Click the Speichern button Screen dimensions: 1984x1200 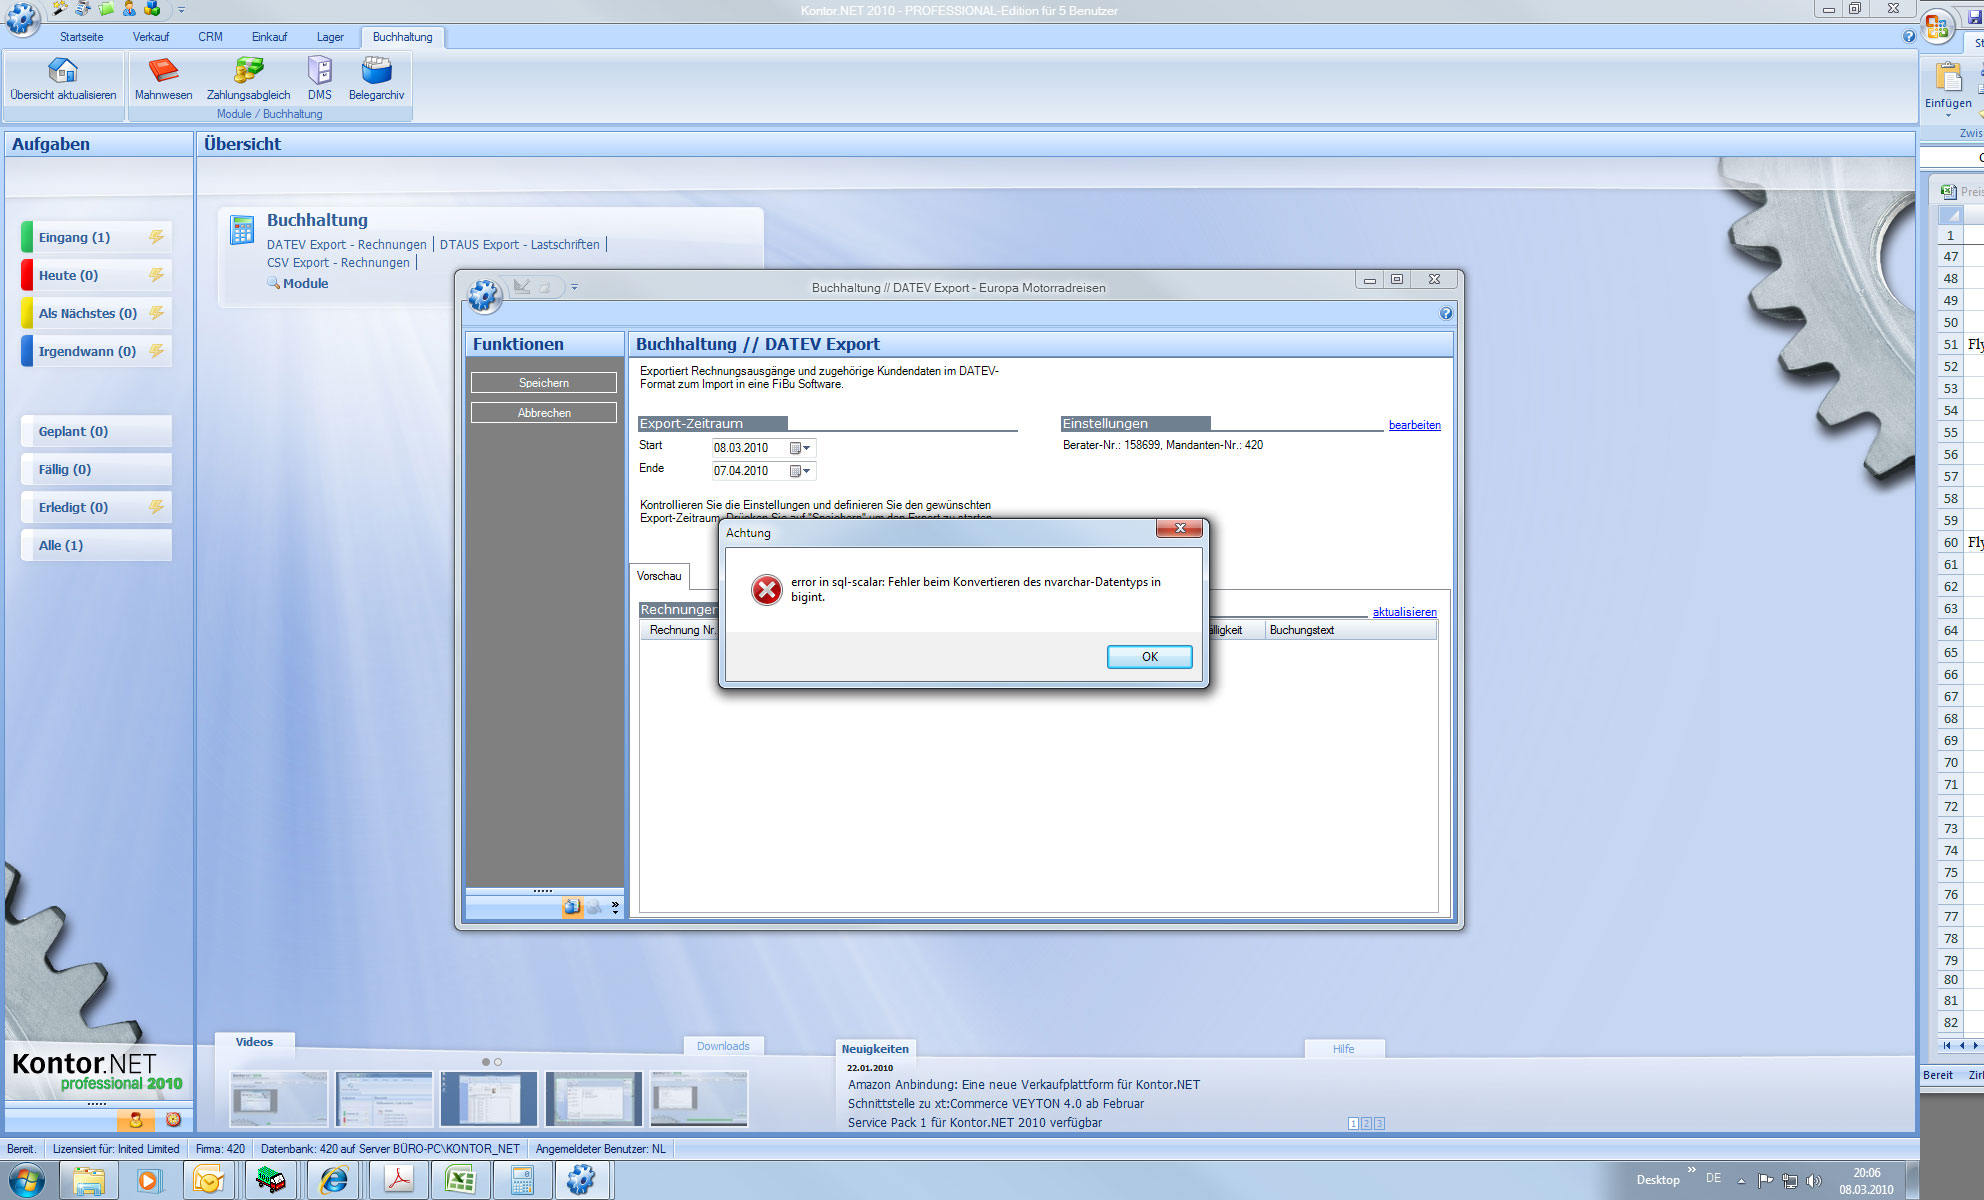(543, 383)
